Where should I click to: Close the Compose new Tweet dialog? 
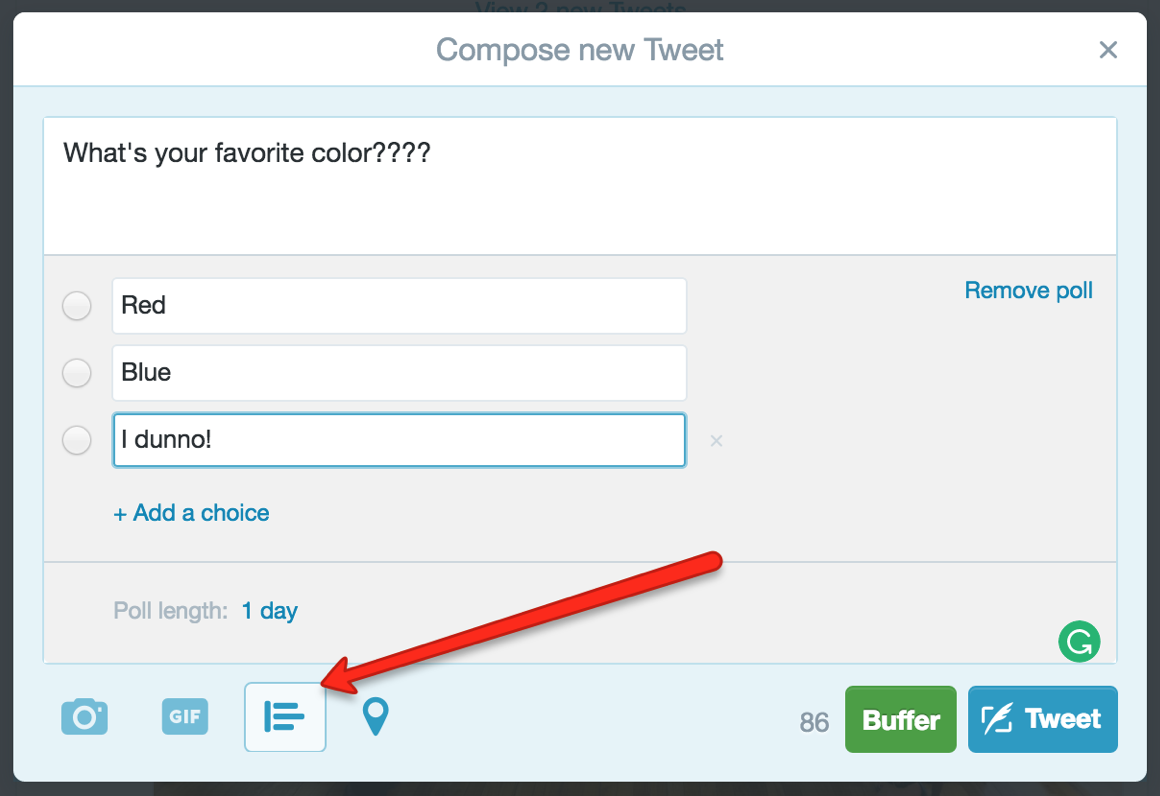(1108, 50)
